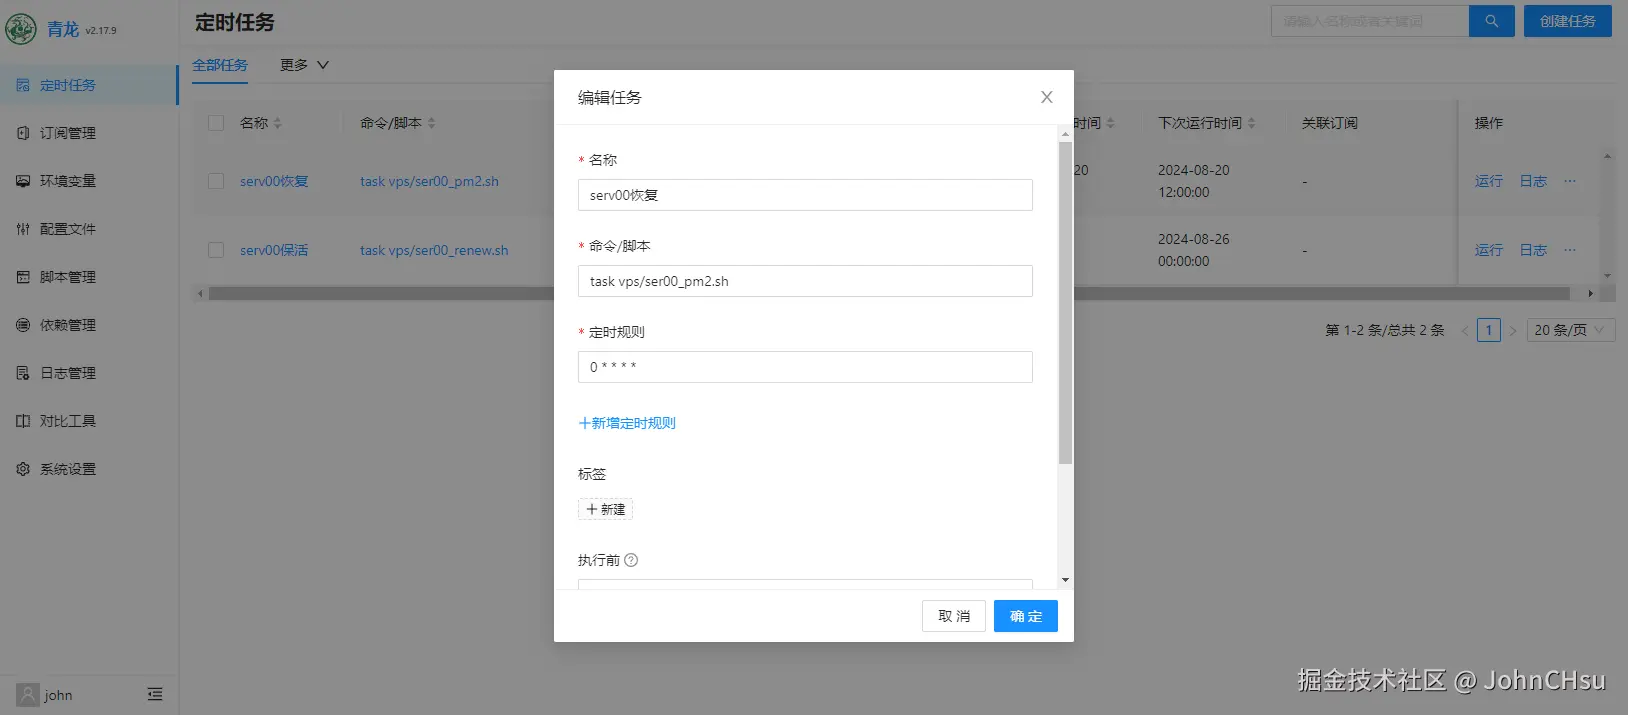Click the john user avatar

coord(28,695)
